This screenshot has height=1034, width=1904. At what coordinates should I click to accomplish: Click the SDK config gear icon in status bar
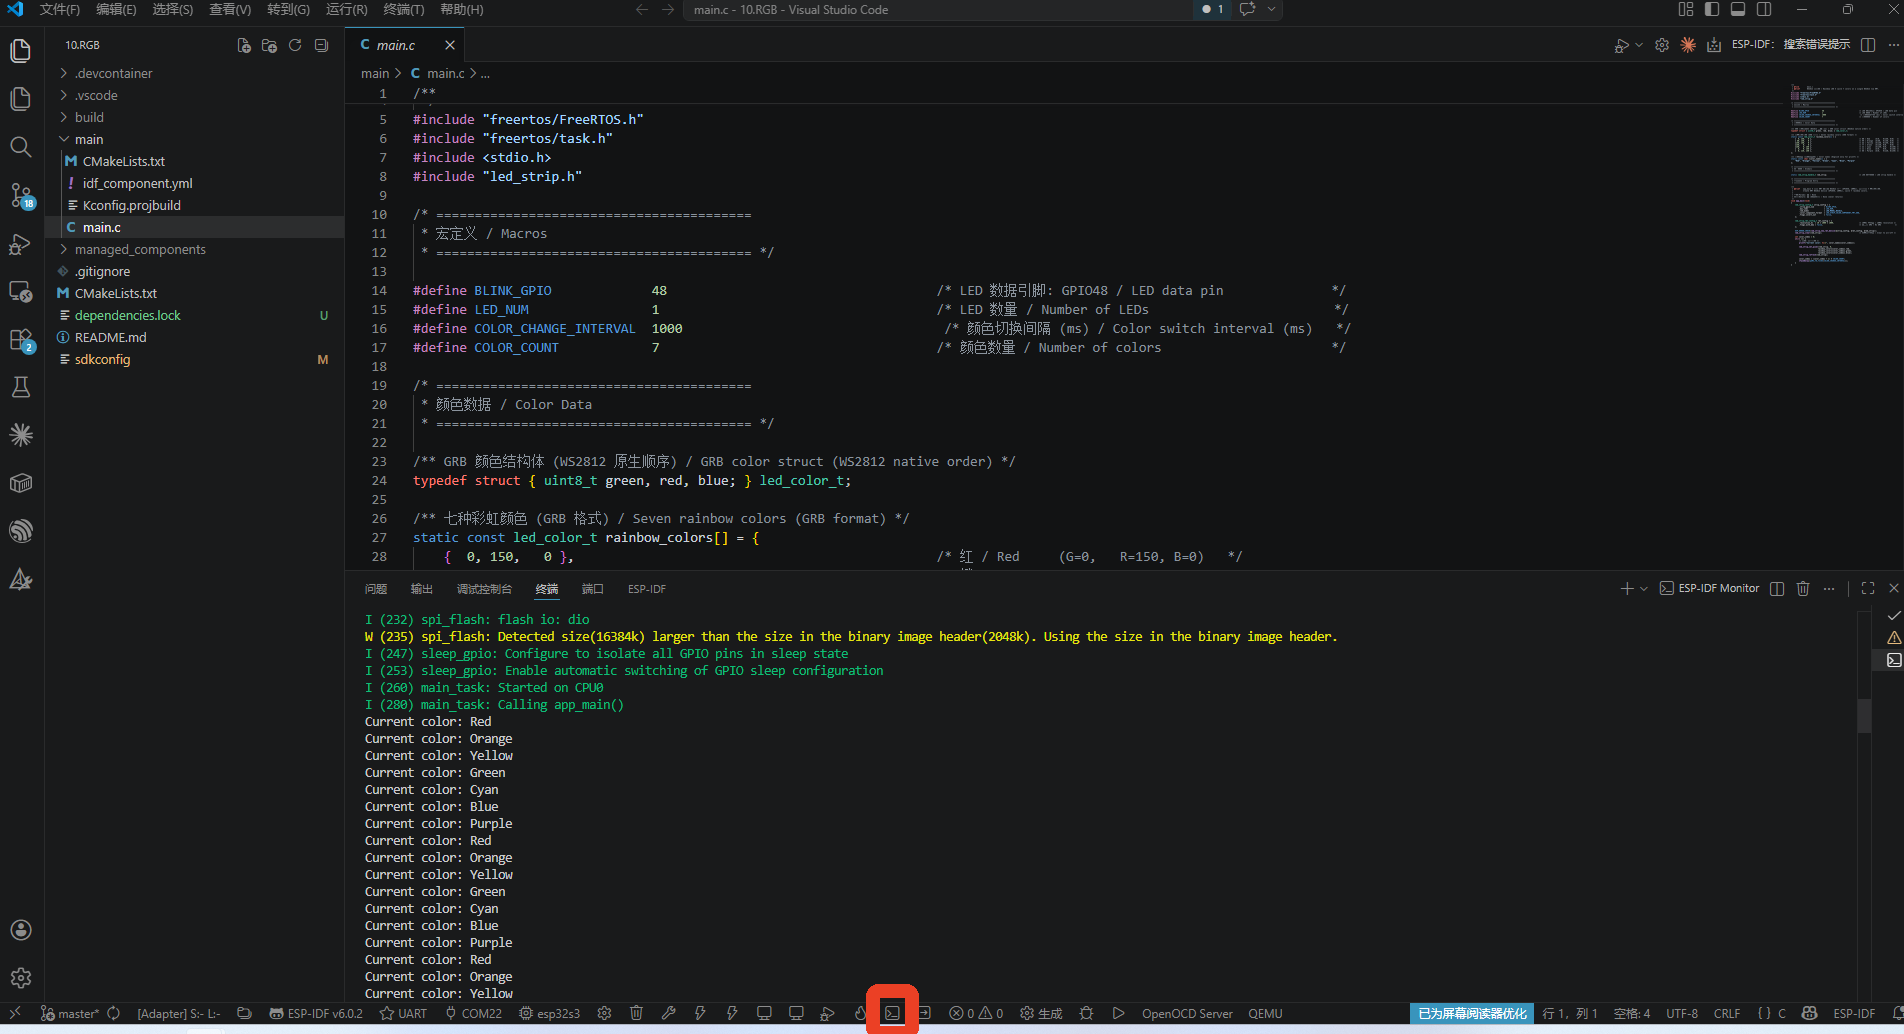tap(604, 1013)
